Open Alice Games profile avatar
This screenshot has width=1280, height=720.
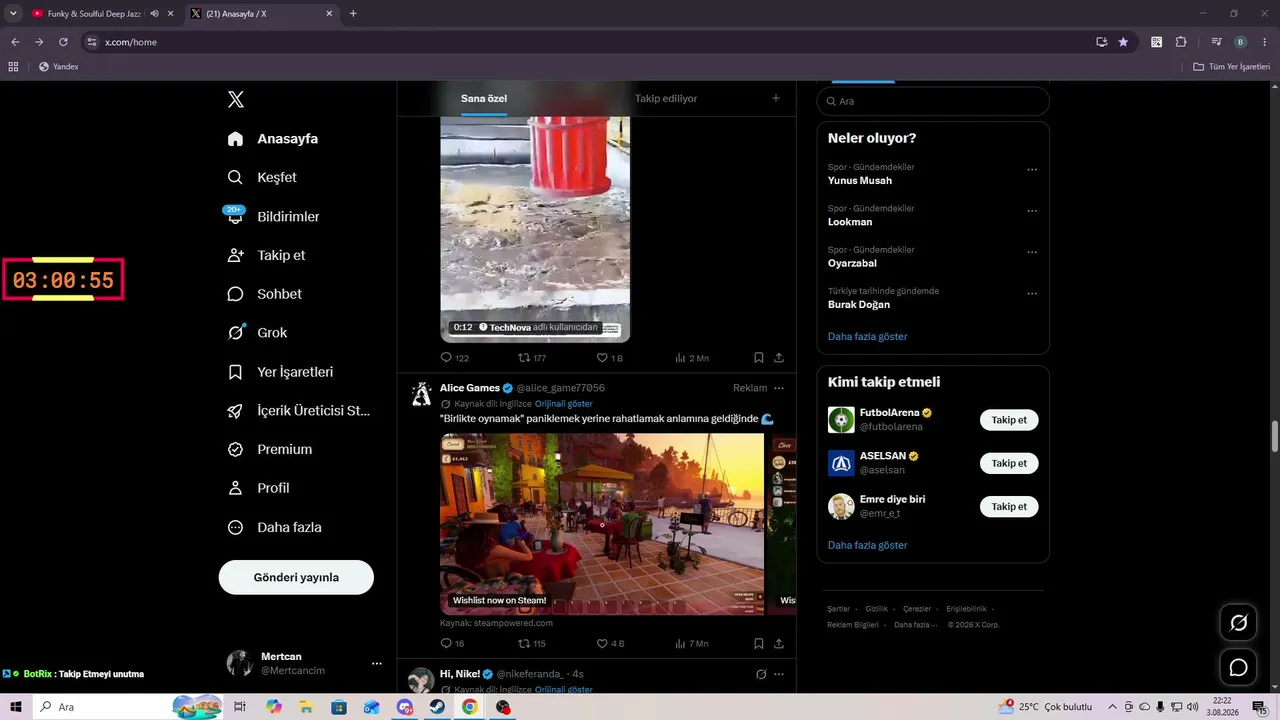click(422, 393)
